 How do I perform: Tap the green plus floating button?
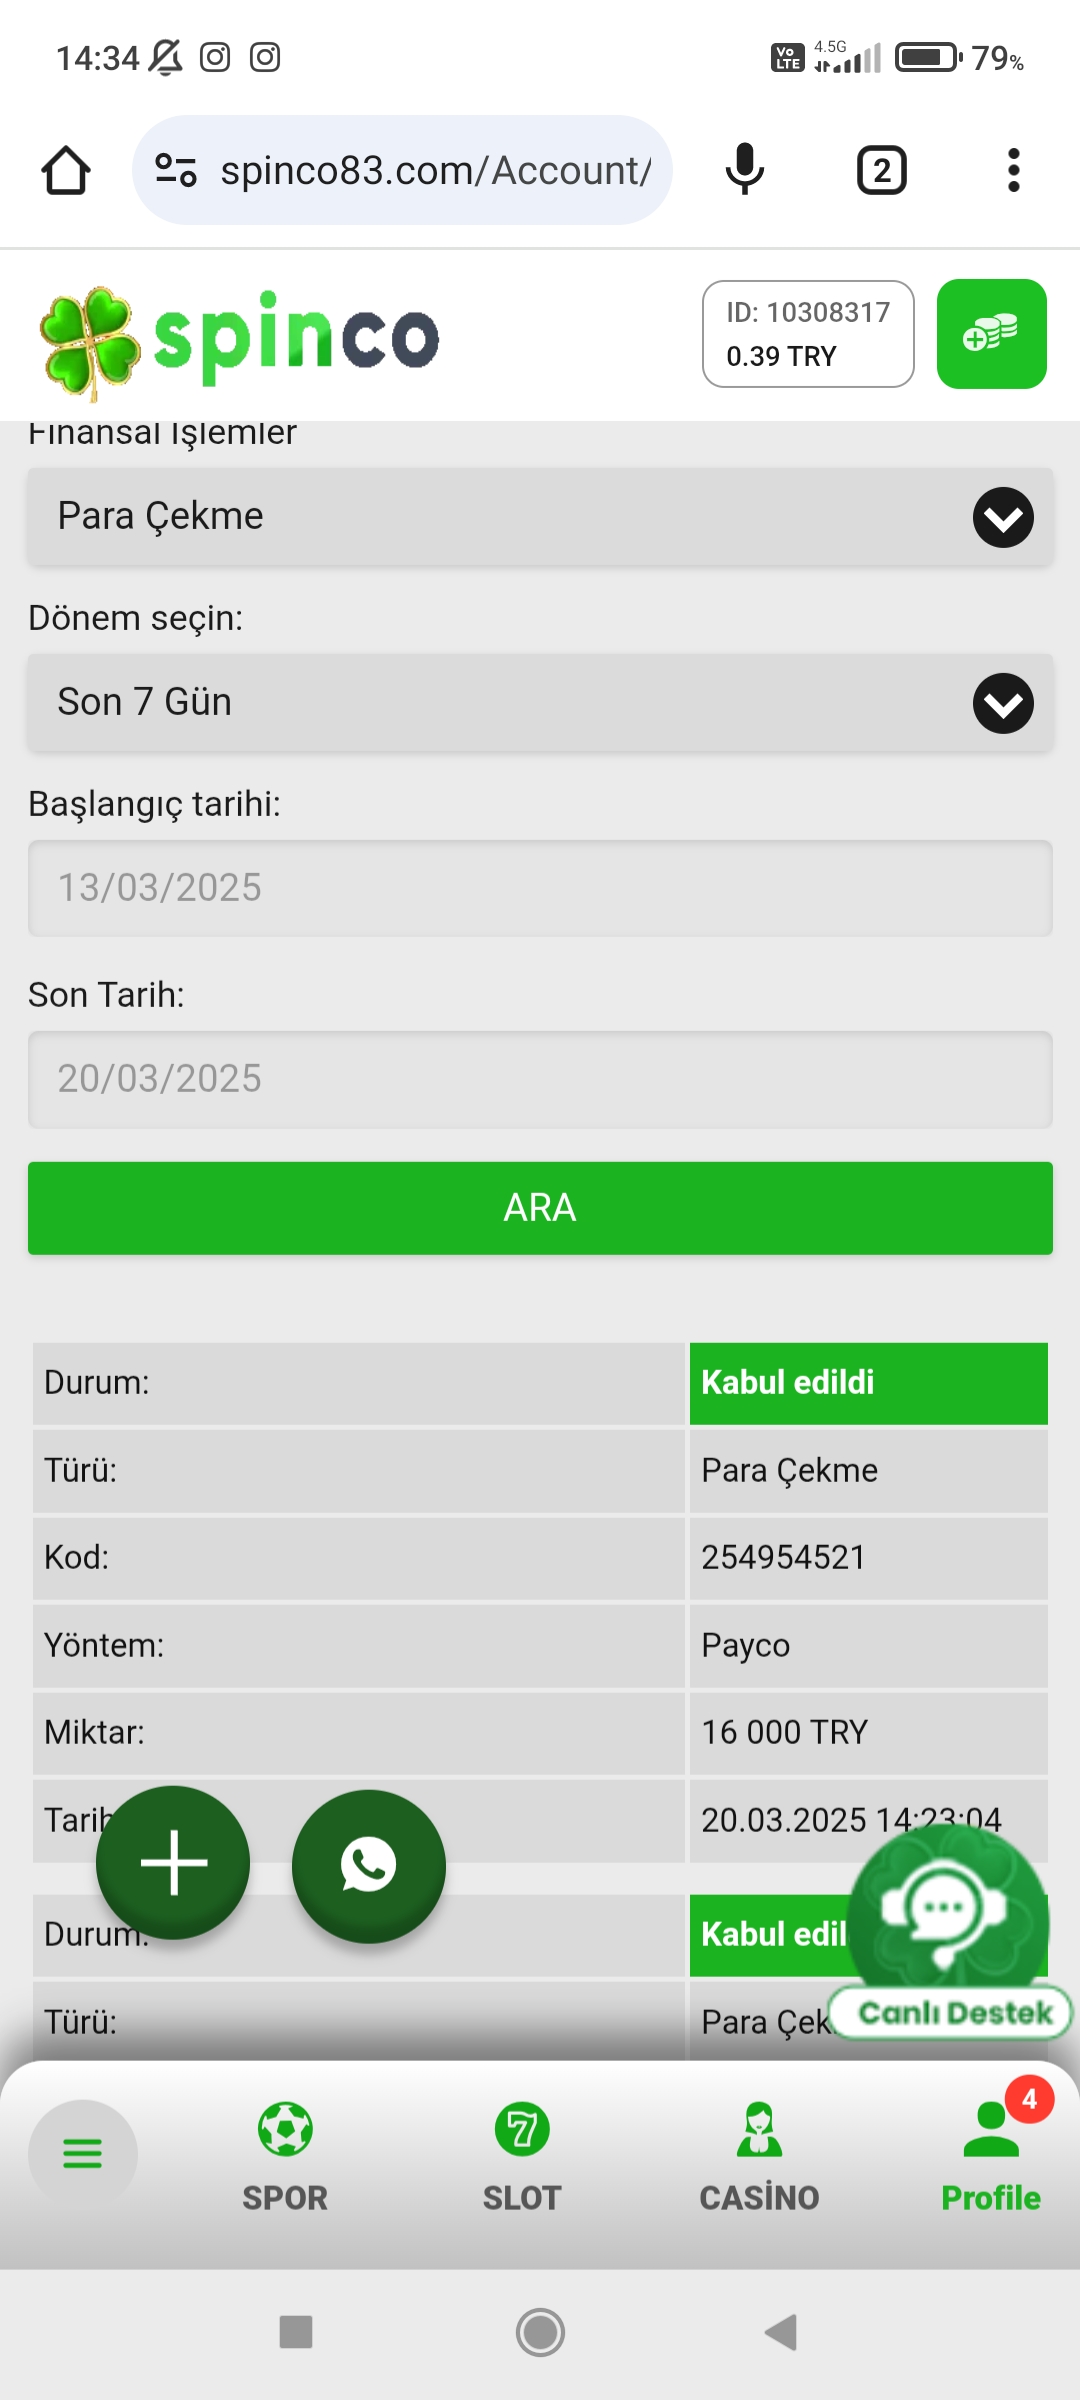tap(173, 1862)
